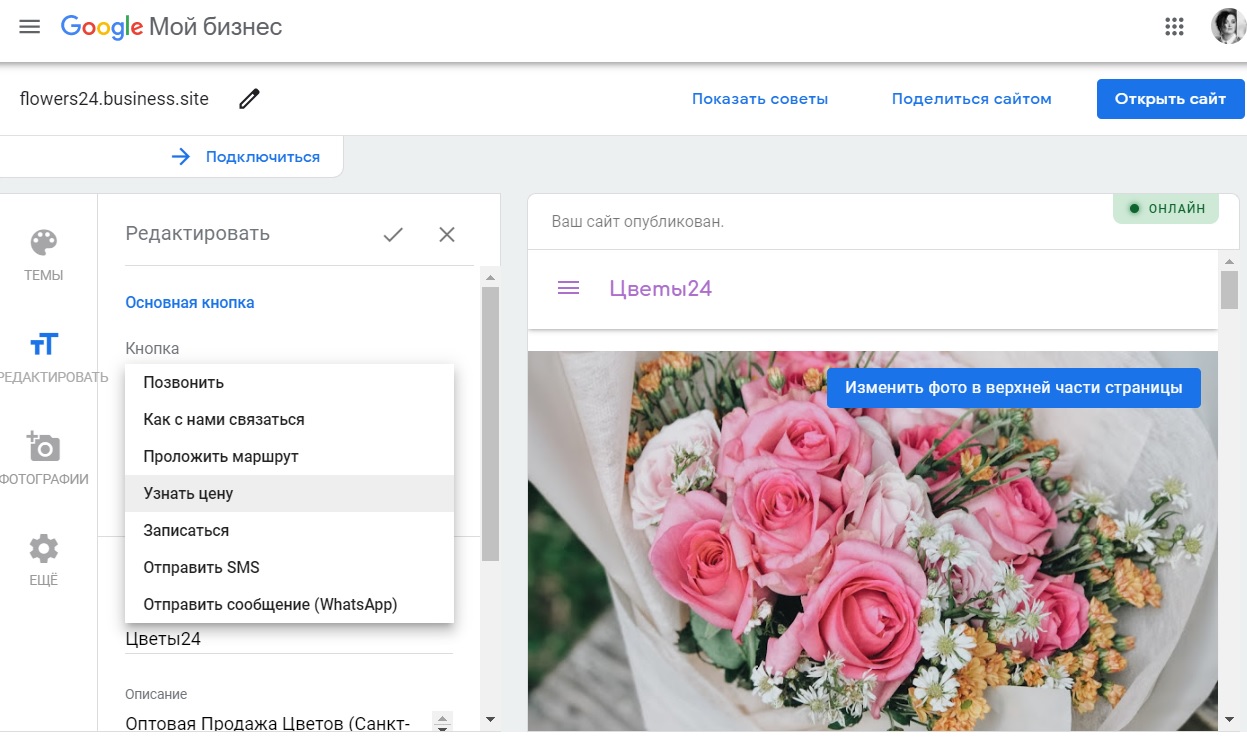Open the Google apps grid

(x=1174, y=27)
